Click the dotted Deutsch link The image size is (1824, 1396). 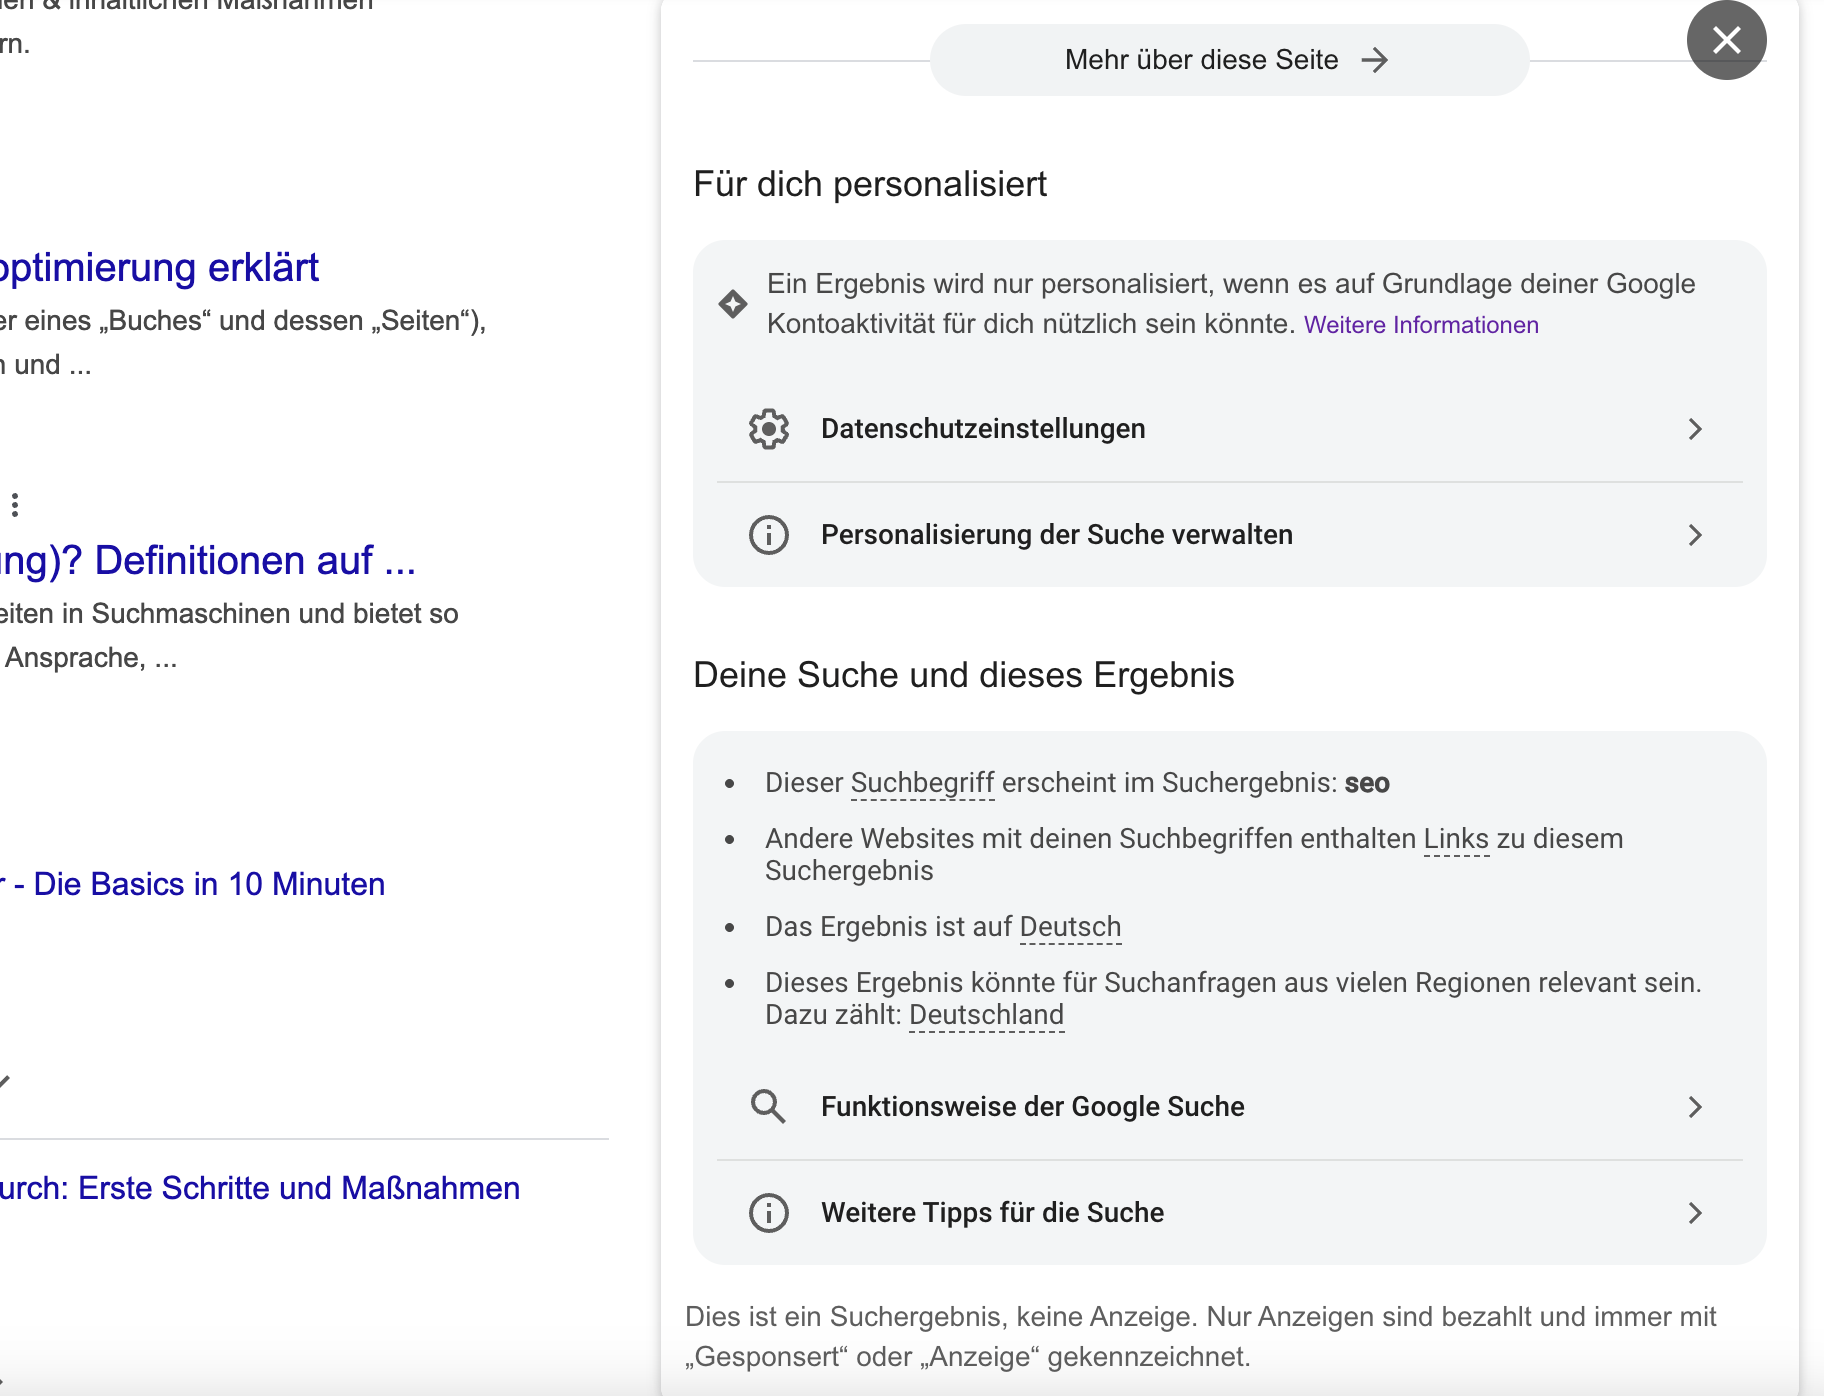pyautogui.click(x=1069, y=926)
